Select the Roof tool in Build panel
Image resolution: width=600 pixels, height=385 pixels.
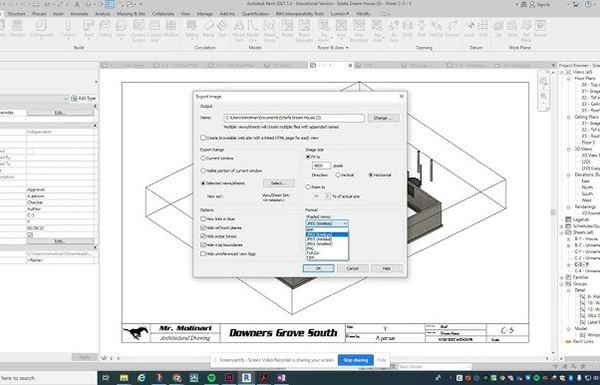point(89,29)
